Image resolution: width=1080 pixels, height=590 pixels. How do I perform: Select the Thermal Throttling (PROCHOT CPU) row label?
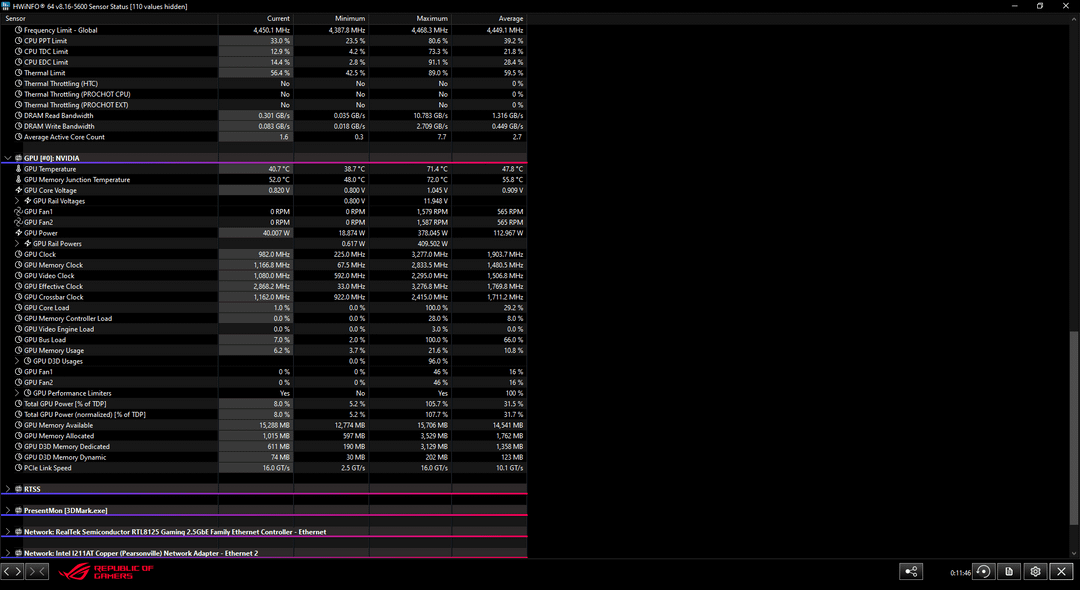tap(77, 94)
